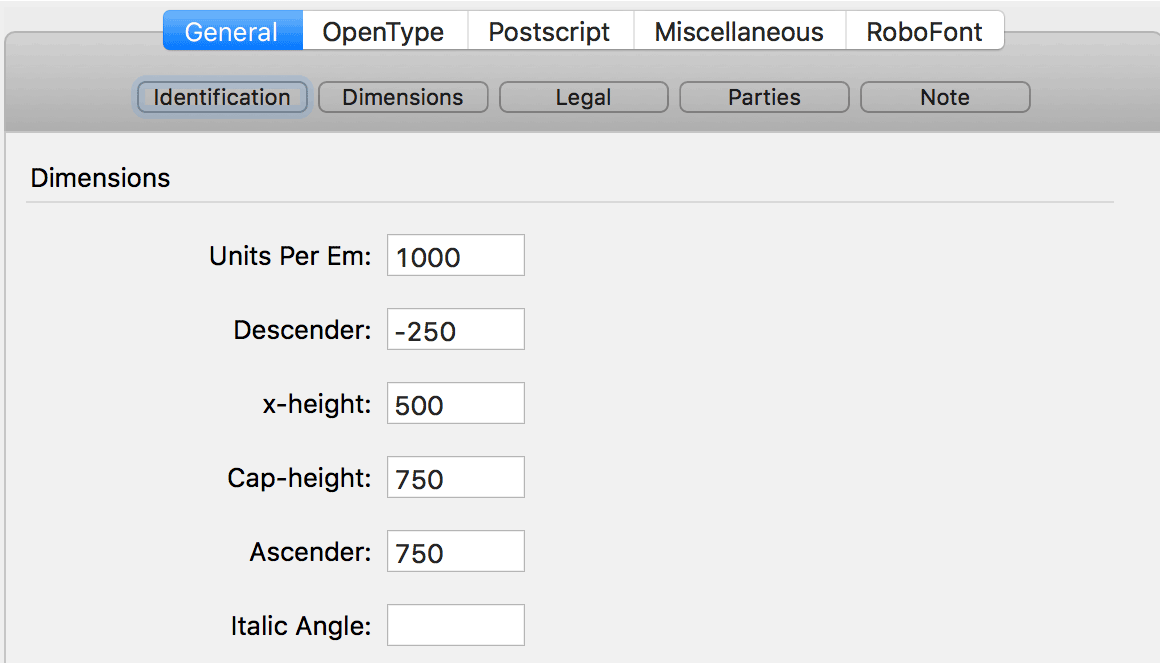Select the x-height input field
Viewport: 1160px width, 664px height.
[x=455, y=404]
